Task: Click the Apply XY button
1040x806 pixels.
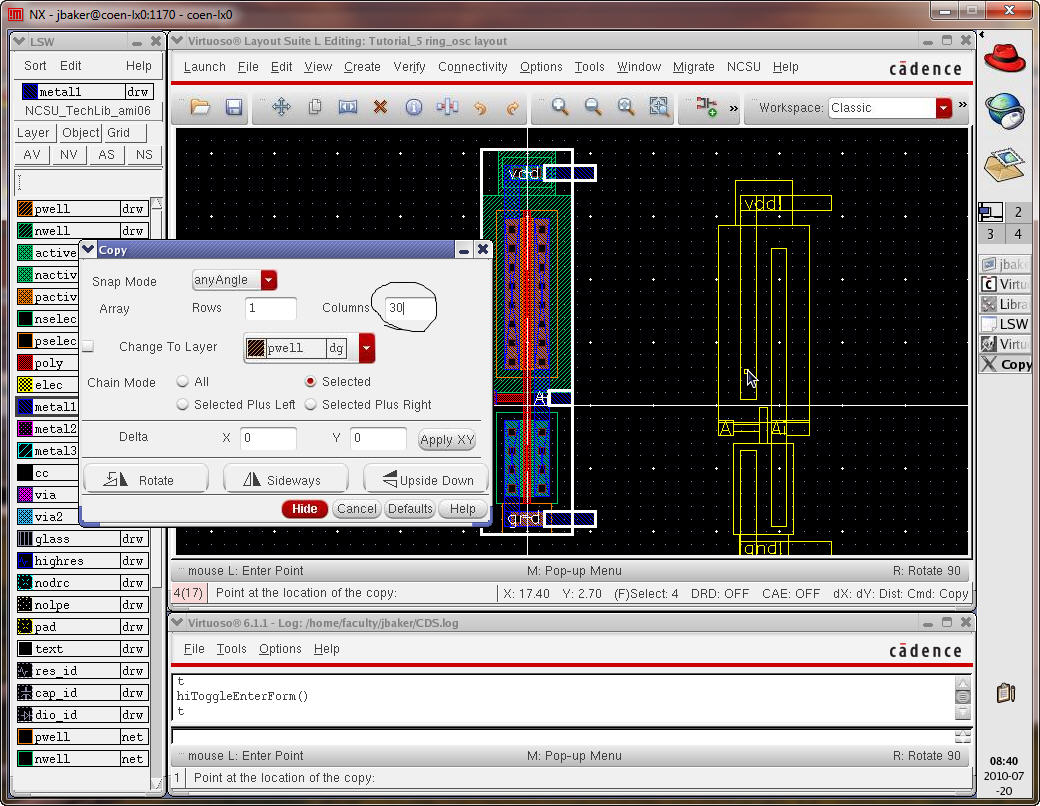Action: (x=446, y=440)
